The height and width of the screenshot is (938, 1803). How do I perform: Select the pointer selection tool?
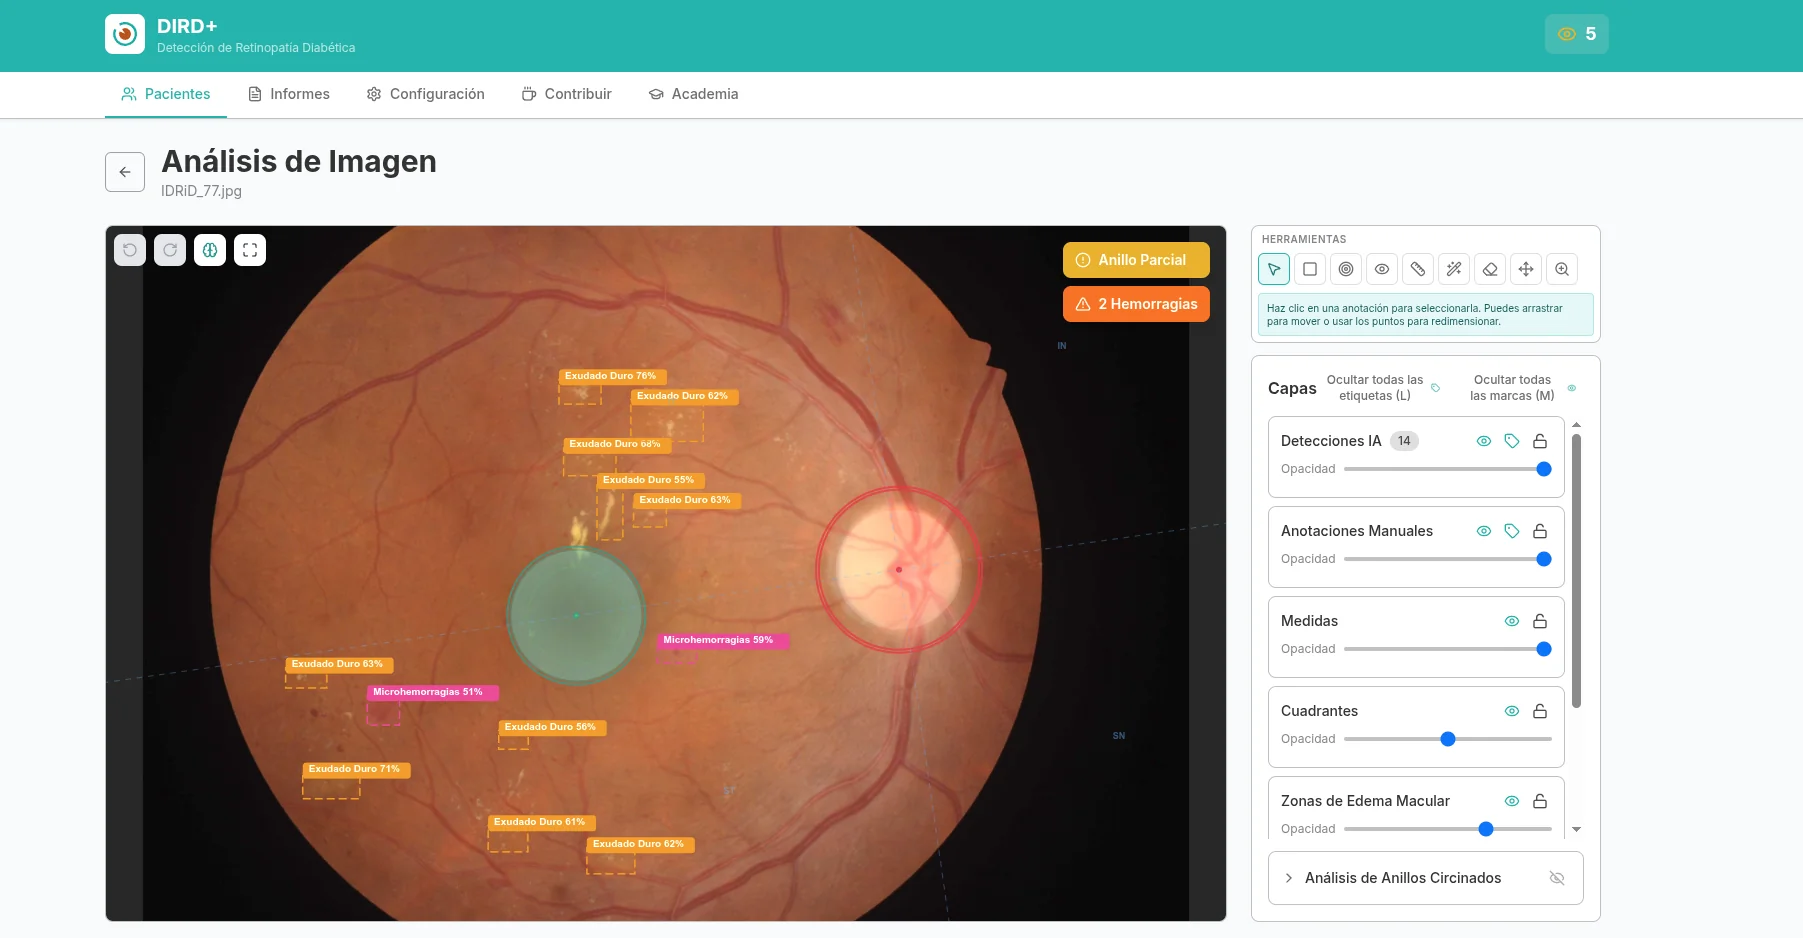pyautogui.click(x=1274, y=269)
